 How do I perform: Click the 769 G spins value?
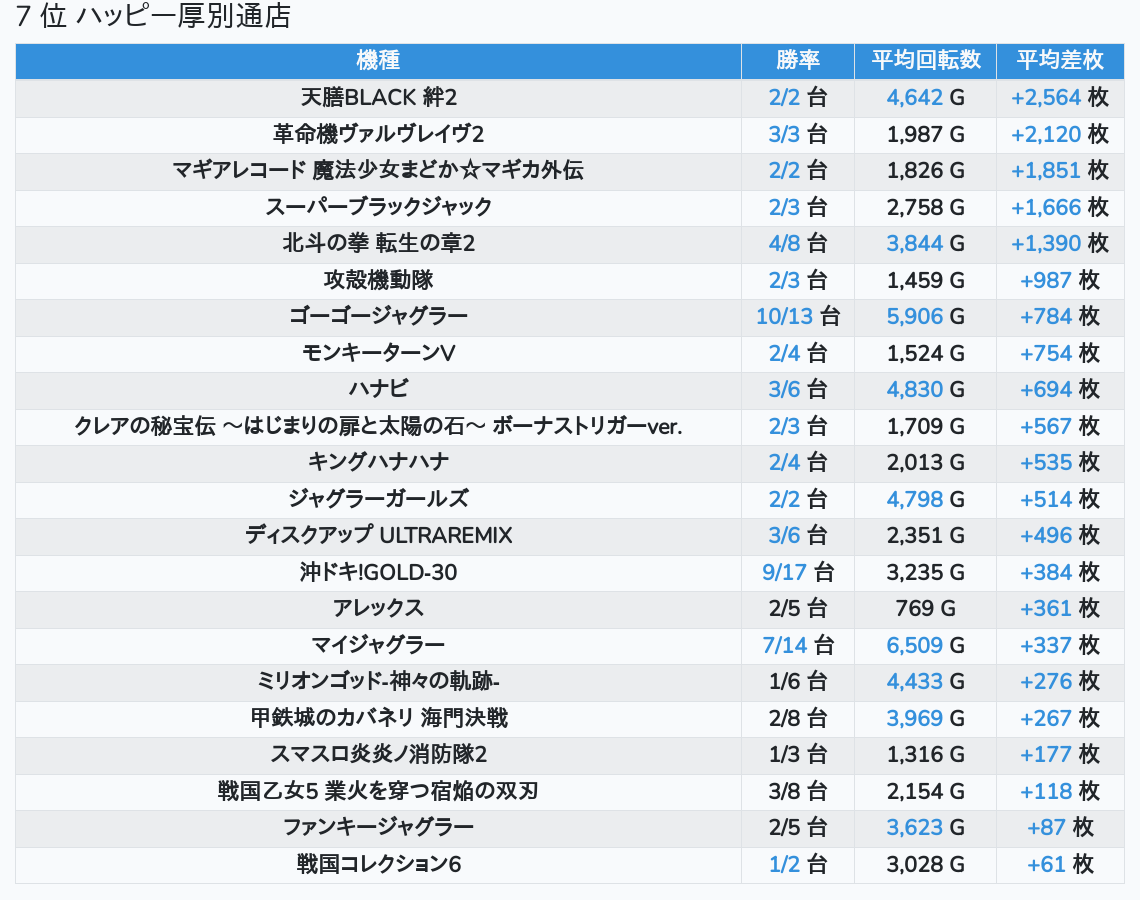926,608
